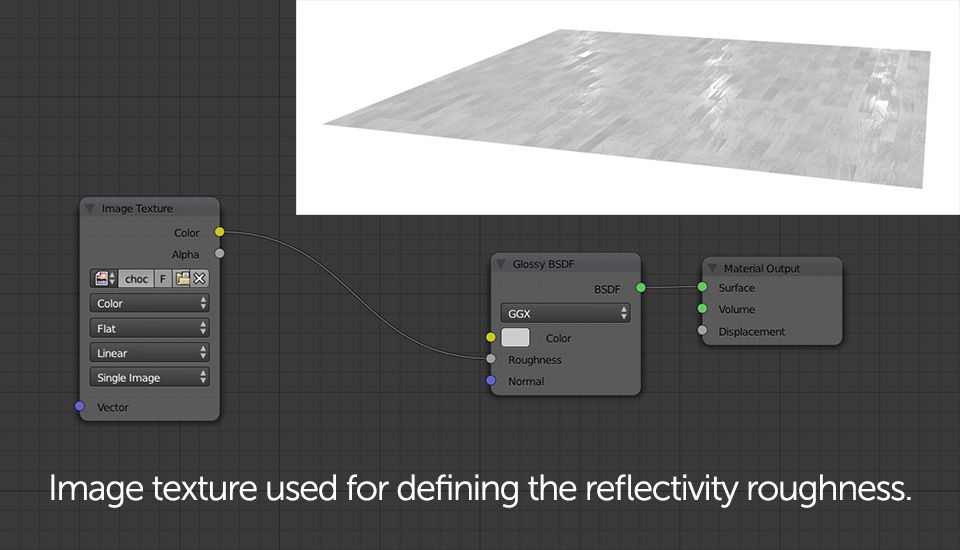Open image file with folder icon
Screen dimensions: 960x550
[182, 279]
